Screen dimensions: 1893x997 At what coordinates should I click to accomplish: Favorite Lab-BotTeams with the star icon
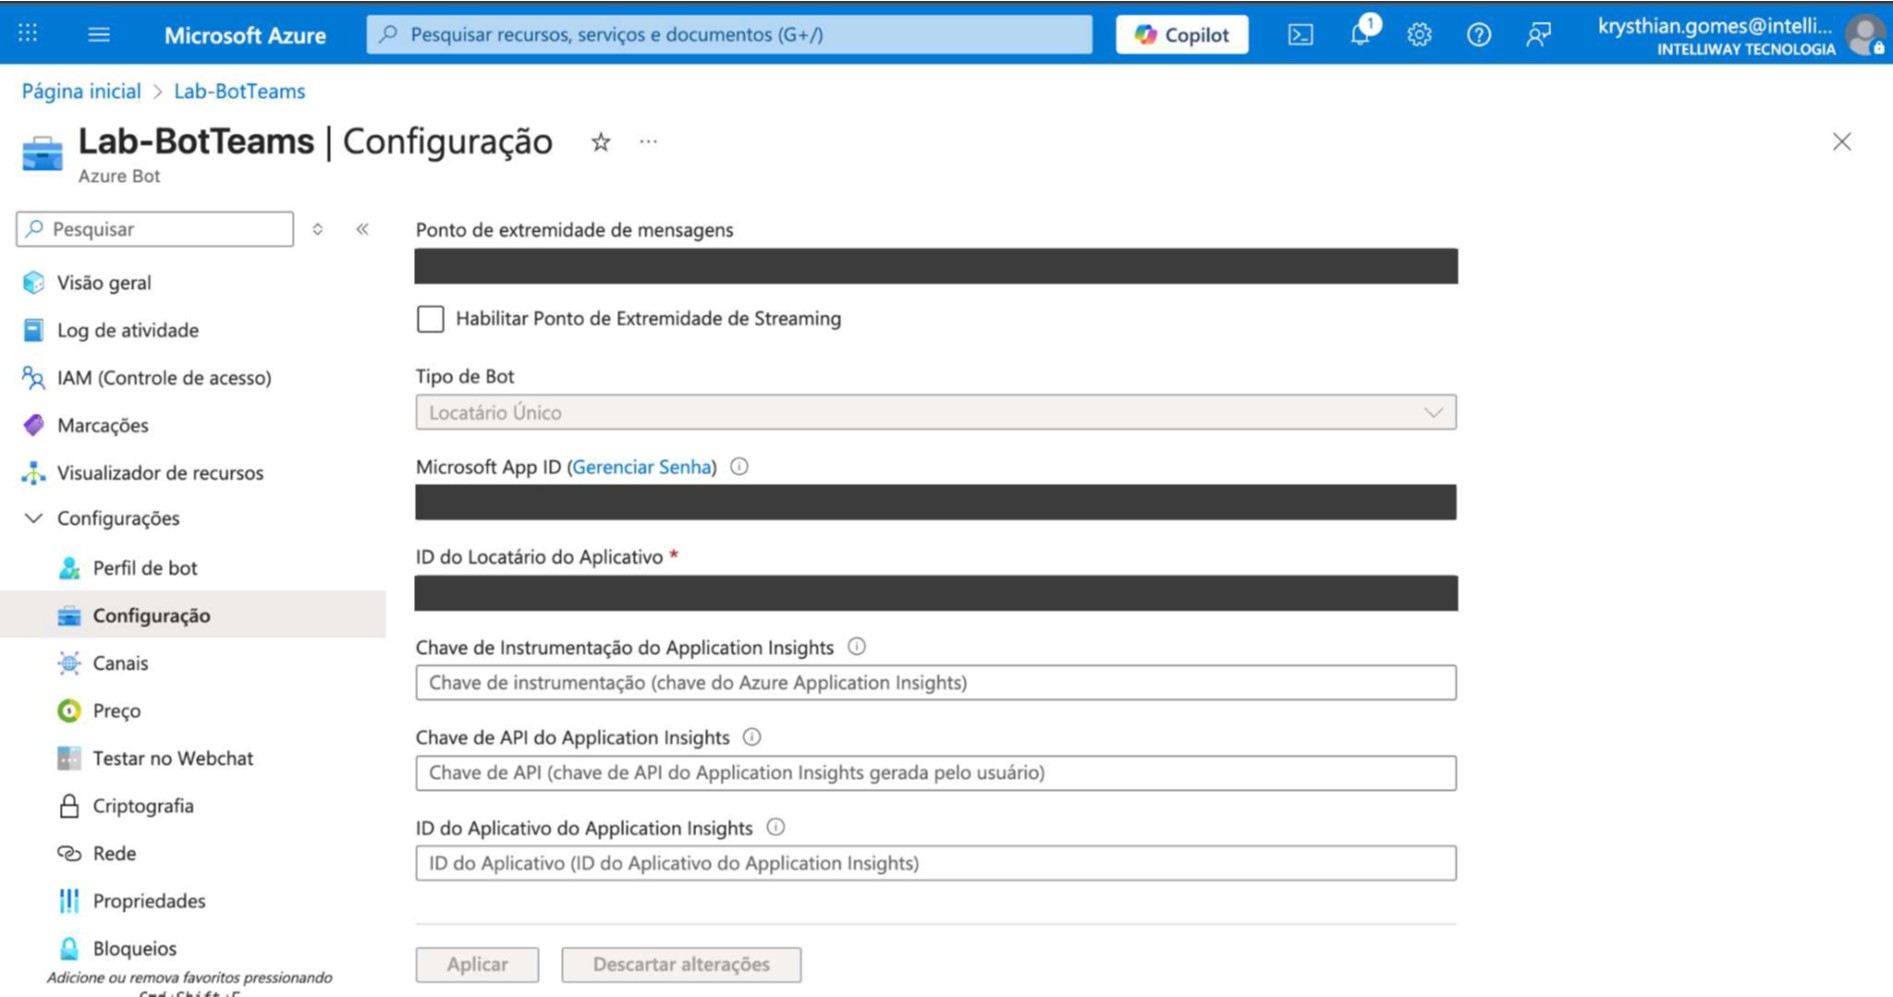pyautogui.click(x=600, y=142)
